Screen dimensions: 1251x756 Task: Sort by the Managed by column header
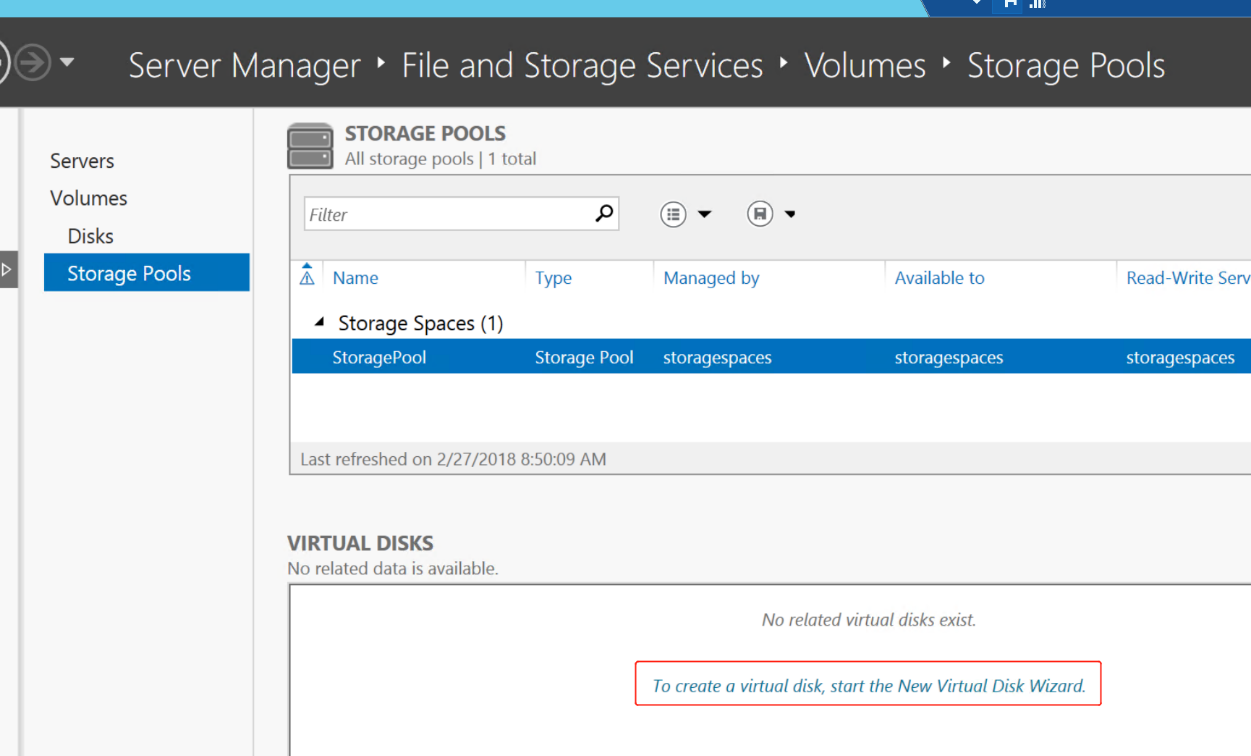click(711, 278)
